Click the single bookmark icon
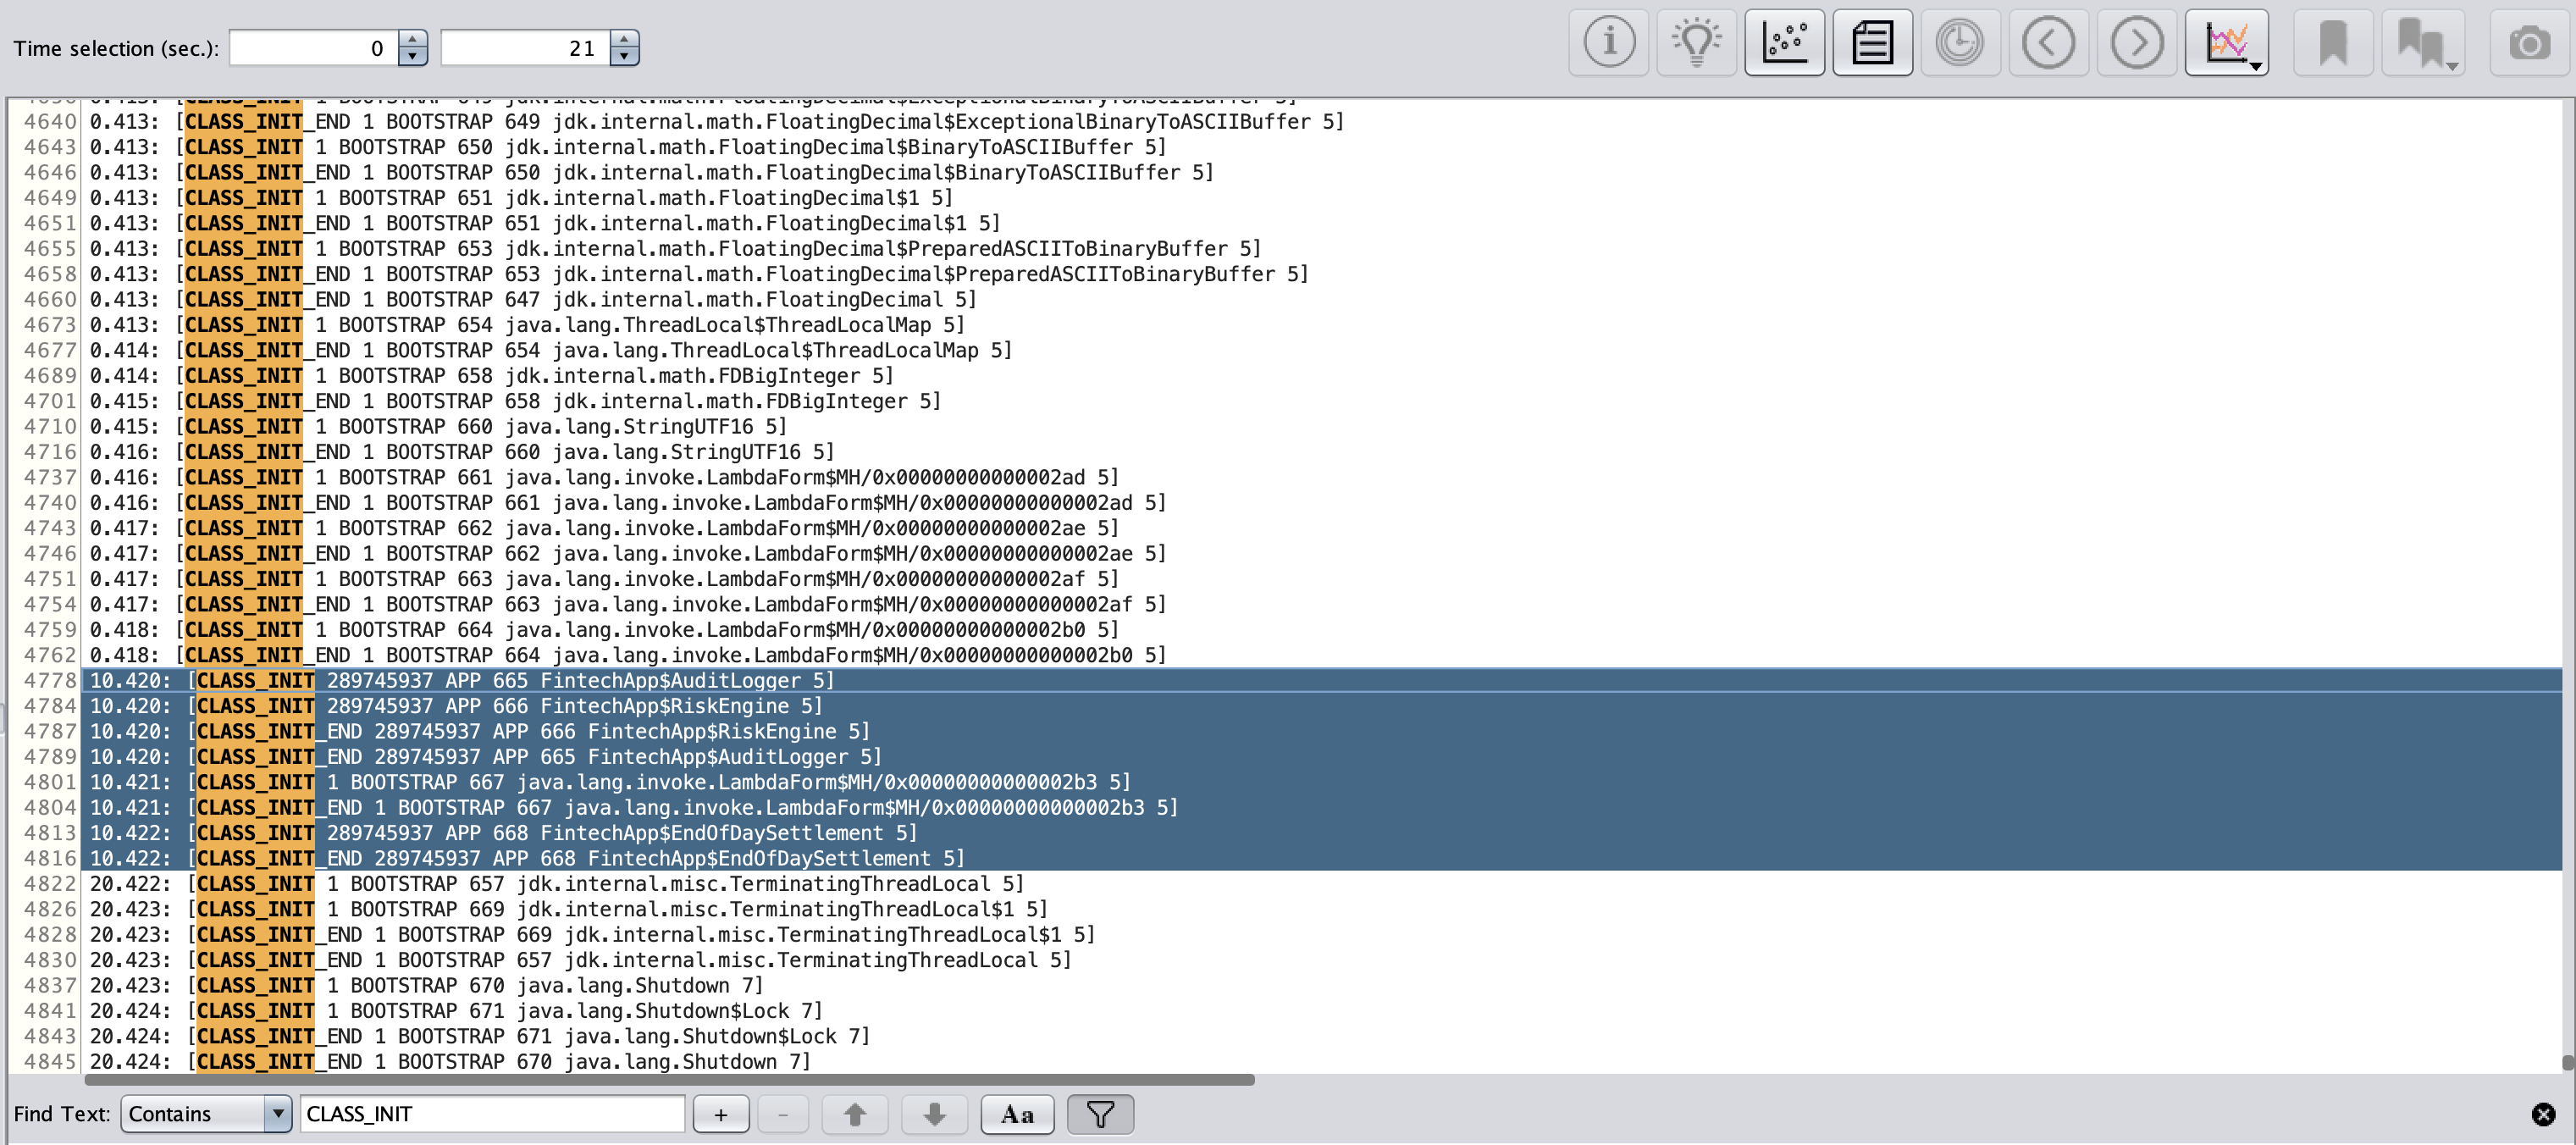Image resolution: width=2576 pixels, height=1145 pixels. 2332,43
